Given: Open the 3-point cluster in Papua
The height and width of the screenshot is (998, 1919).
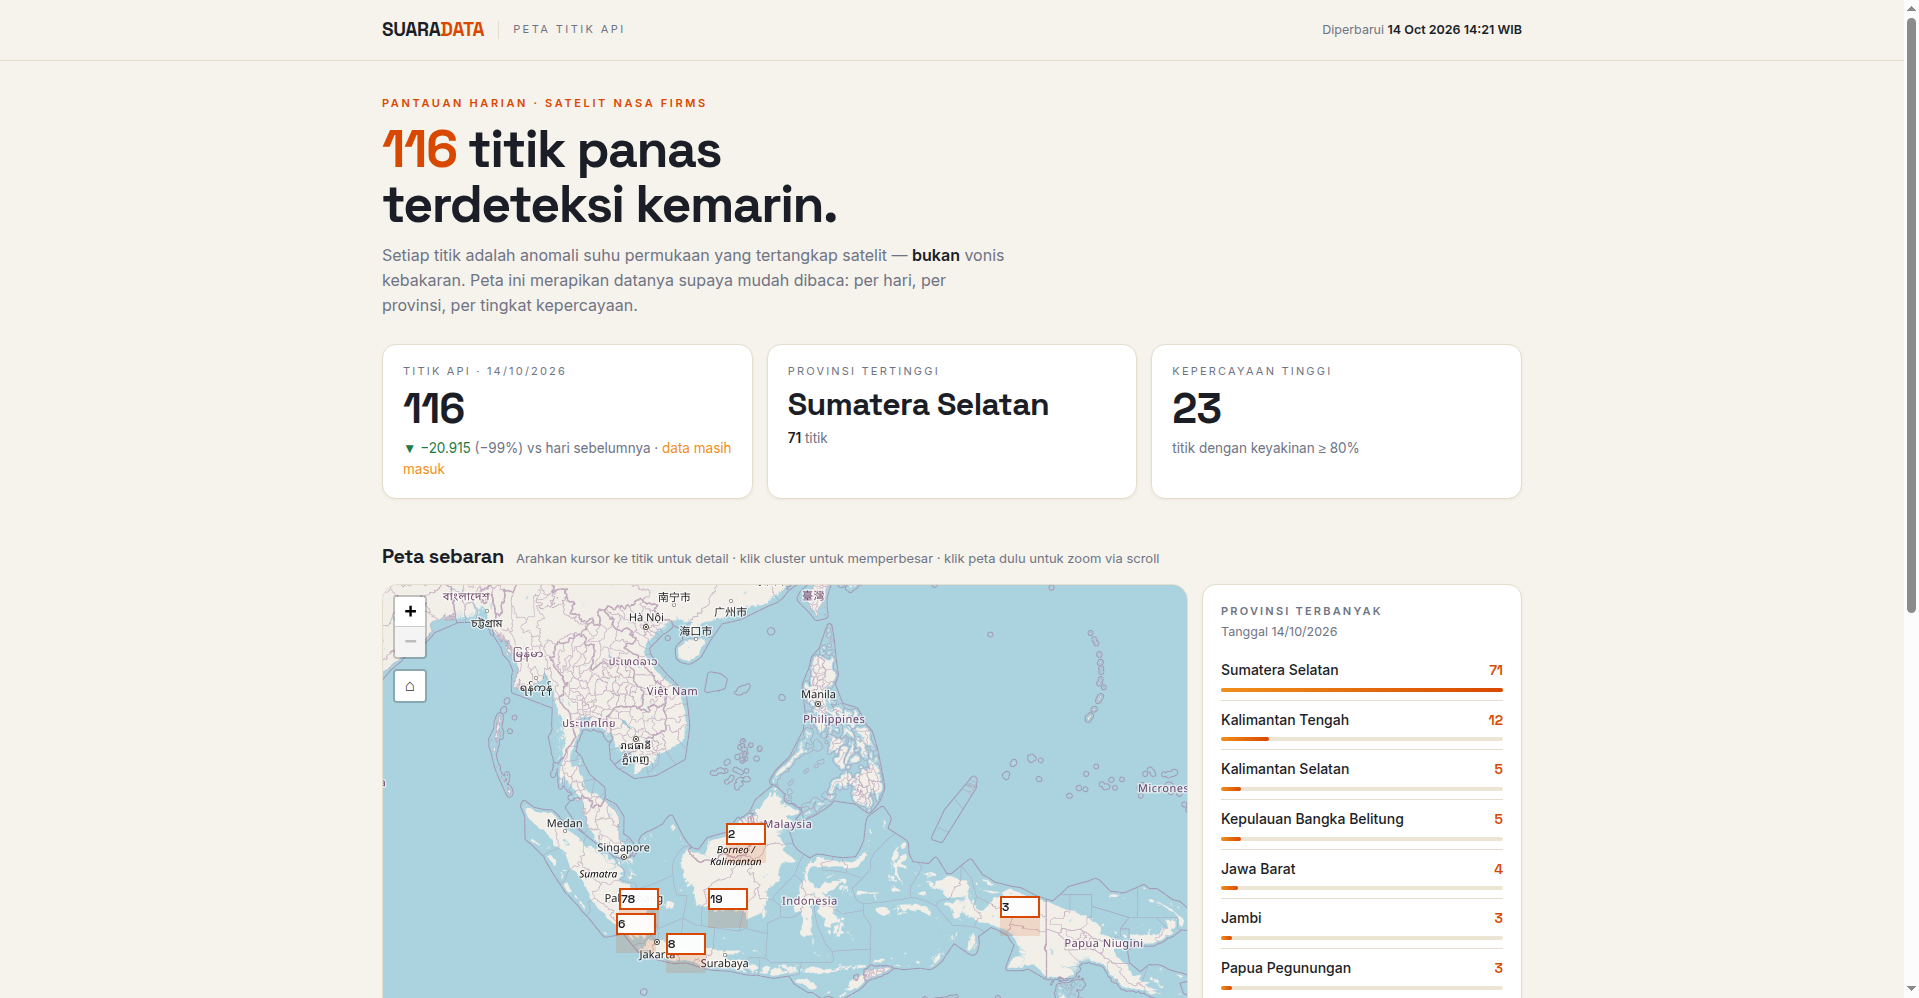Looking at the screenshot, I should 1020,907.
